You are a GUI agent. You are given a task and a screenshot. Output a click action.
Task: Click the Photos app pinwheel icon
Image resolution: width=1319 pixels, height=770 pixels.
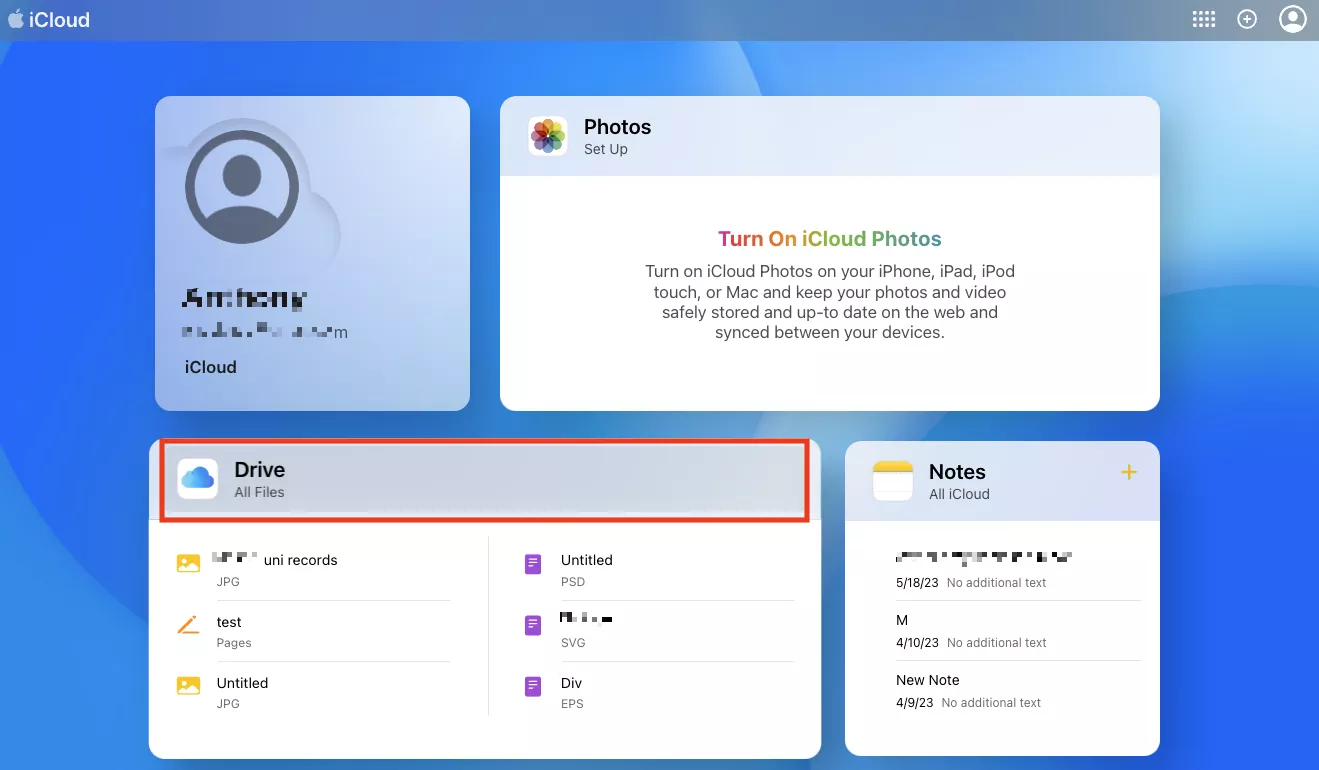(548, 136)
